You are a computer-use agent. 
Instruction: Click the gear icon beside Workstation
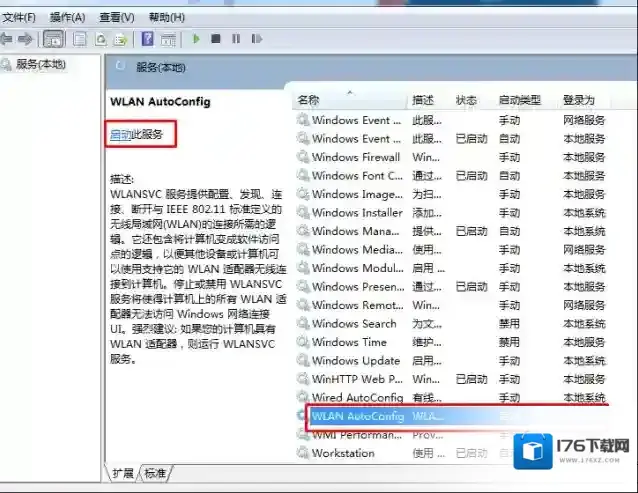click(303, 453)
